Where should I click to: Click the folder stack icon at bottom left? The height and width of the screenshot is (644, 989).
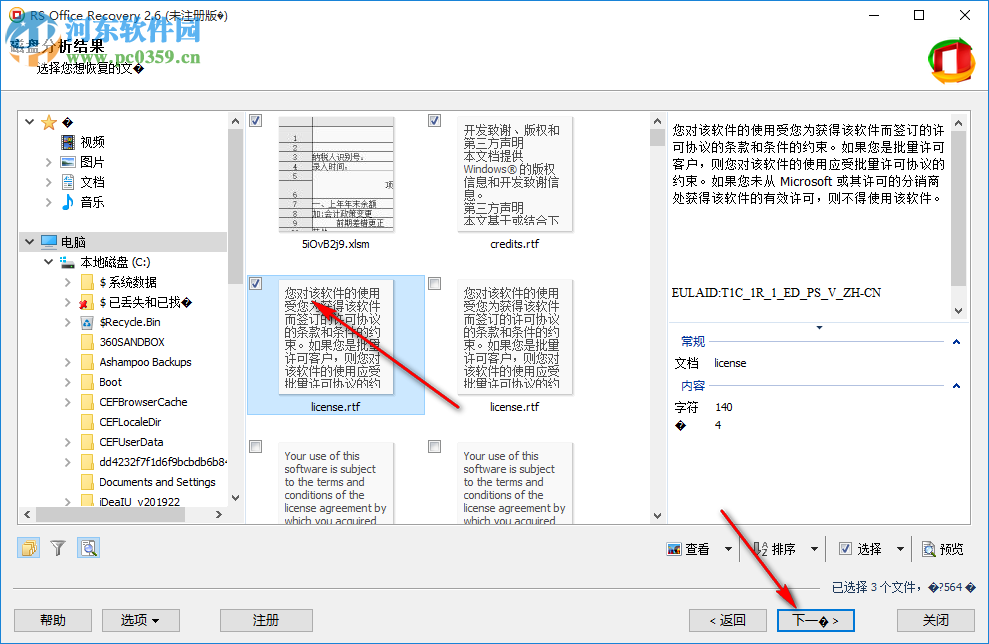[32, 547]
